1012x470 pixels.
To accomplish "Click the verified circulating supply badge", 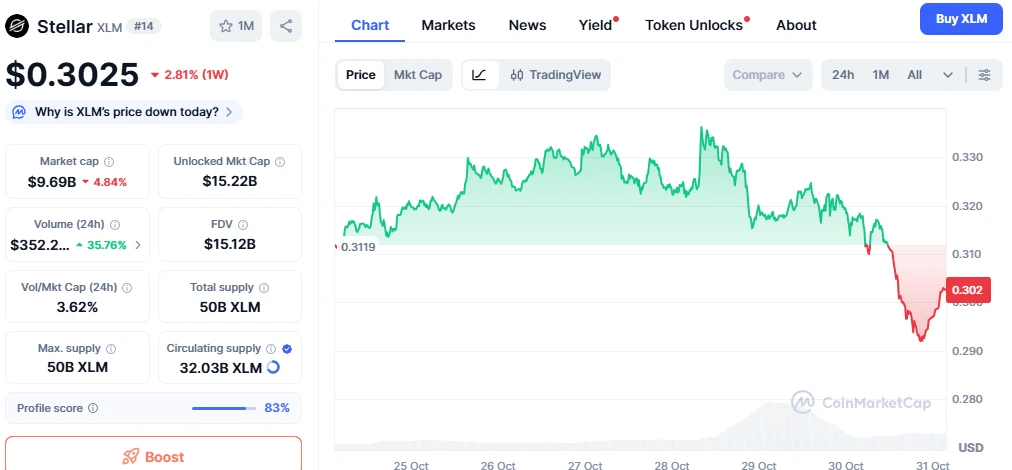I will pos(287,349).
